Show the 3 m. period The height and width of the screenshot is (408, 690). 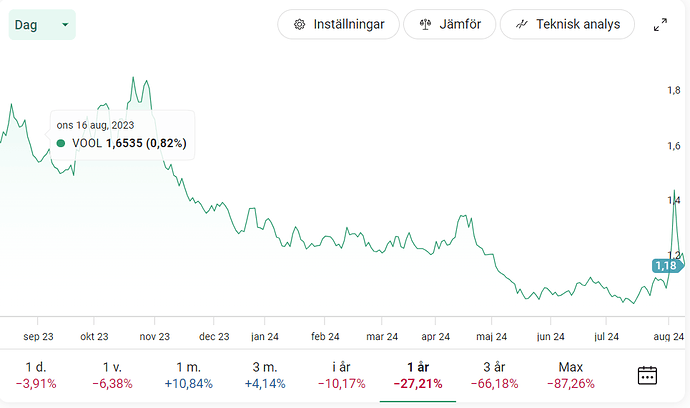click(x=264, y=375)
